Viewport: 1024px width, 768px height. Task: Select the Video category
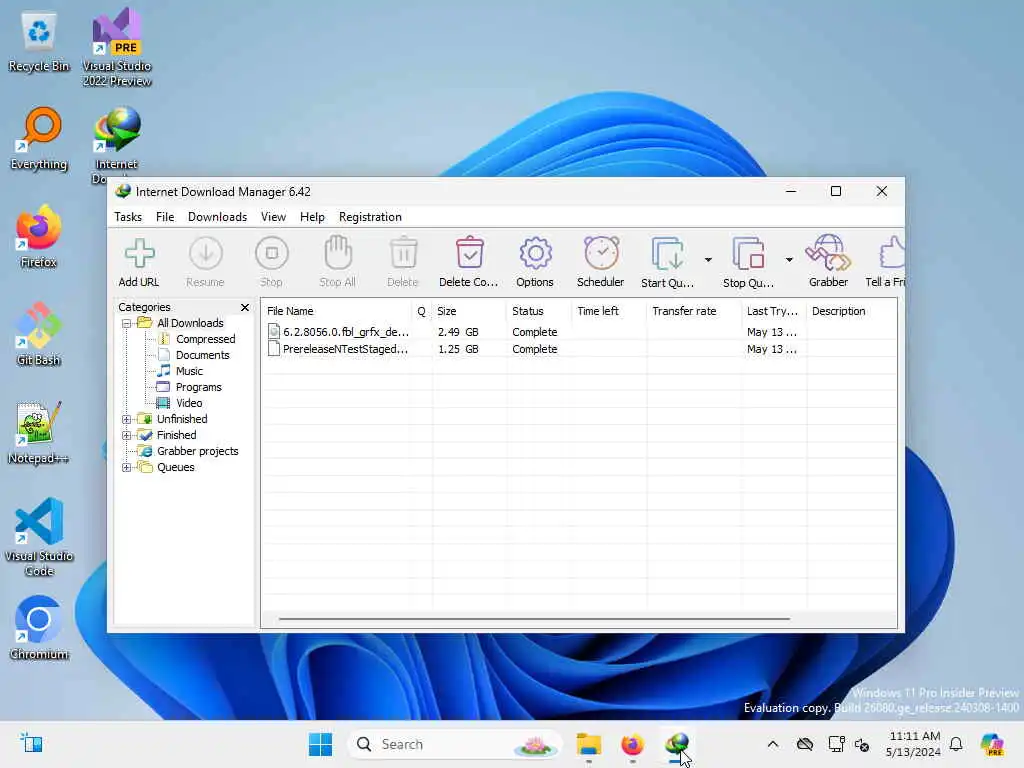click(189, 404)
